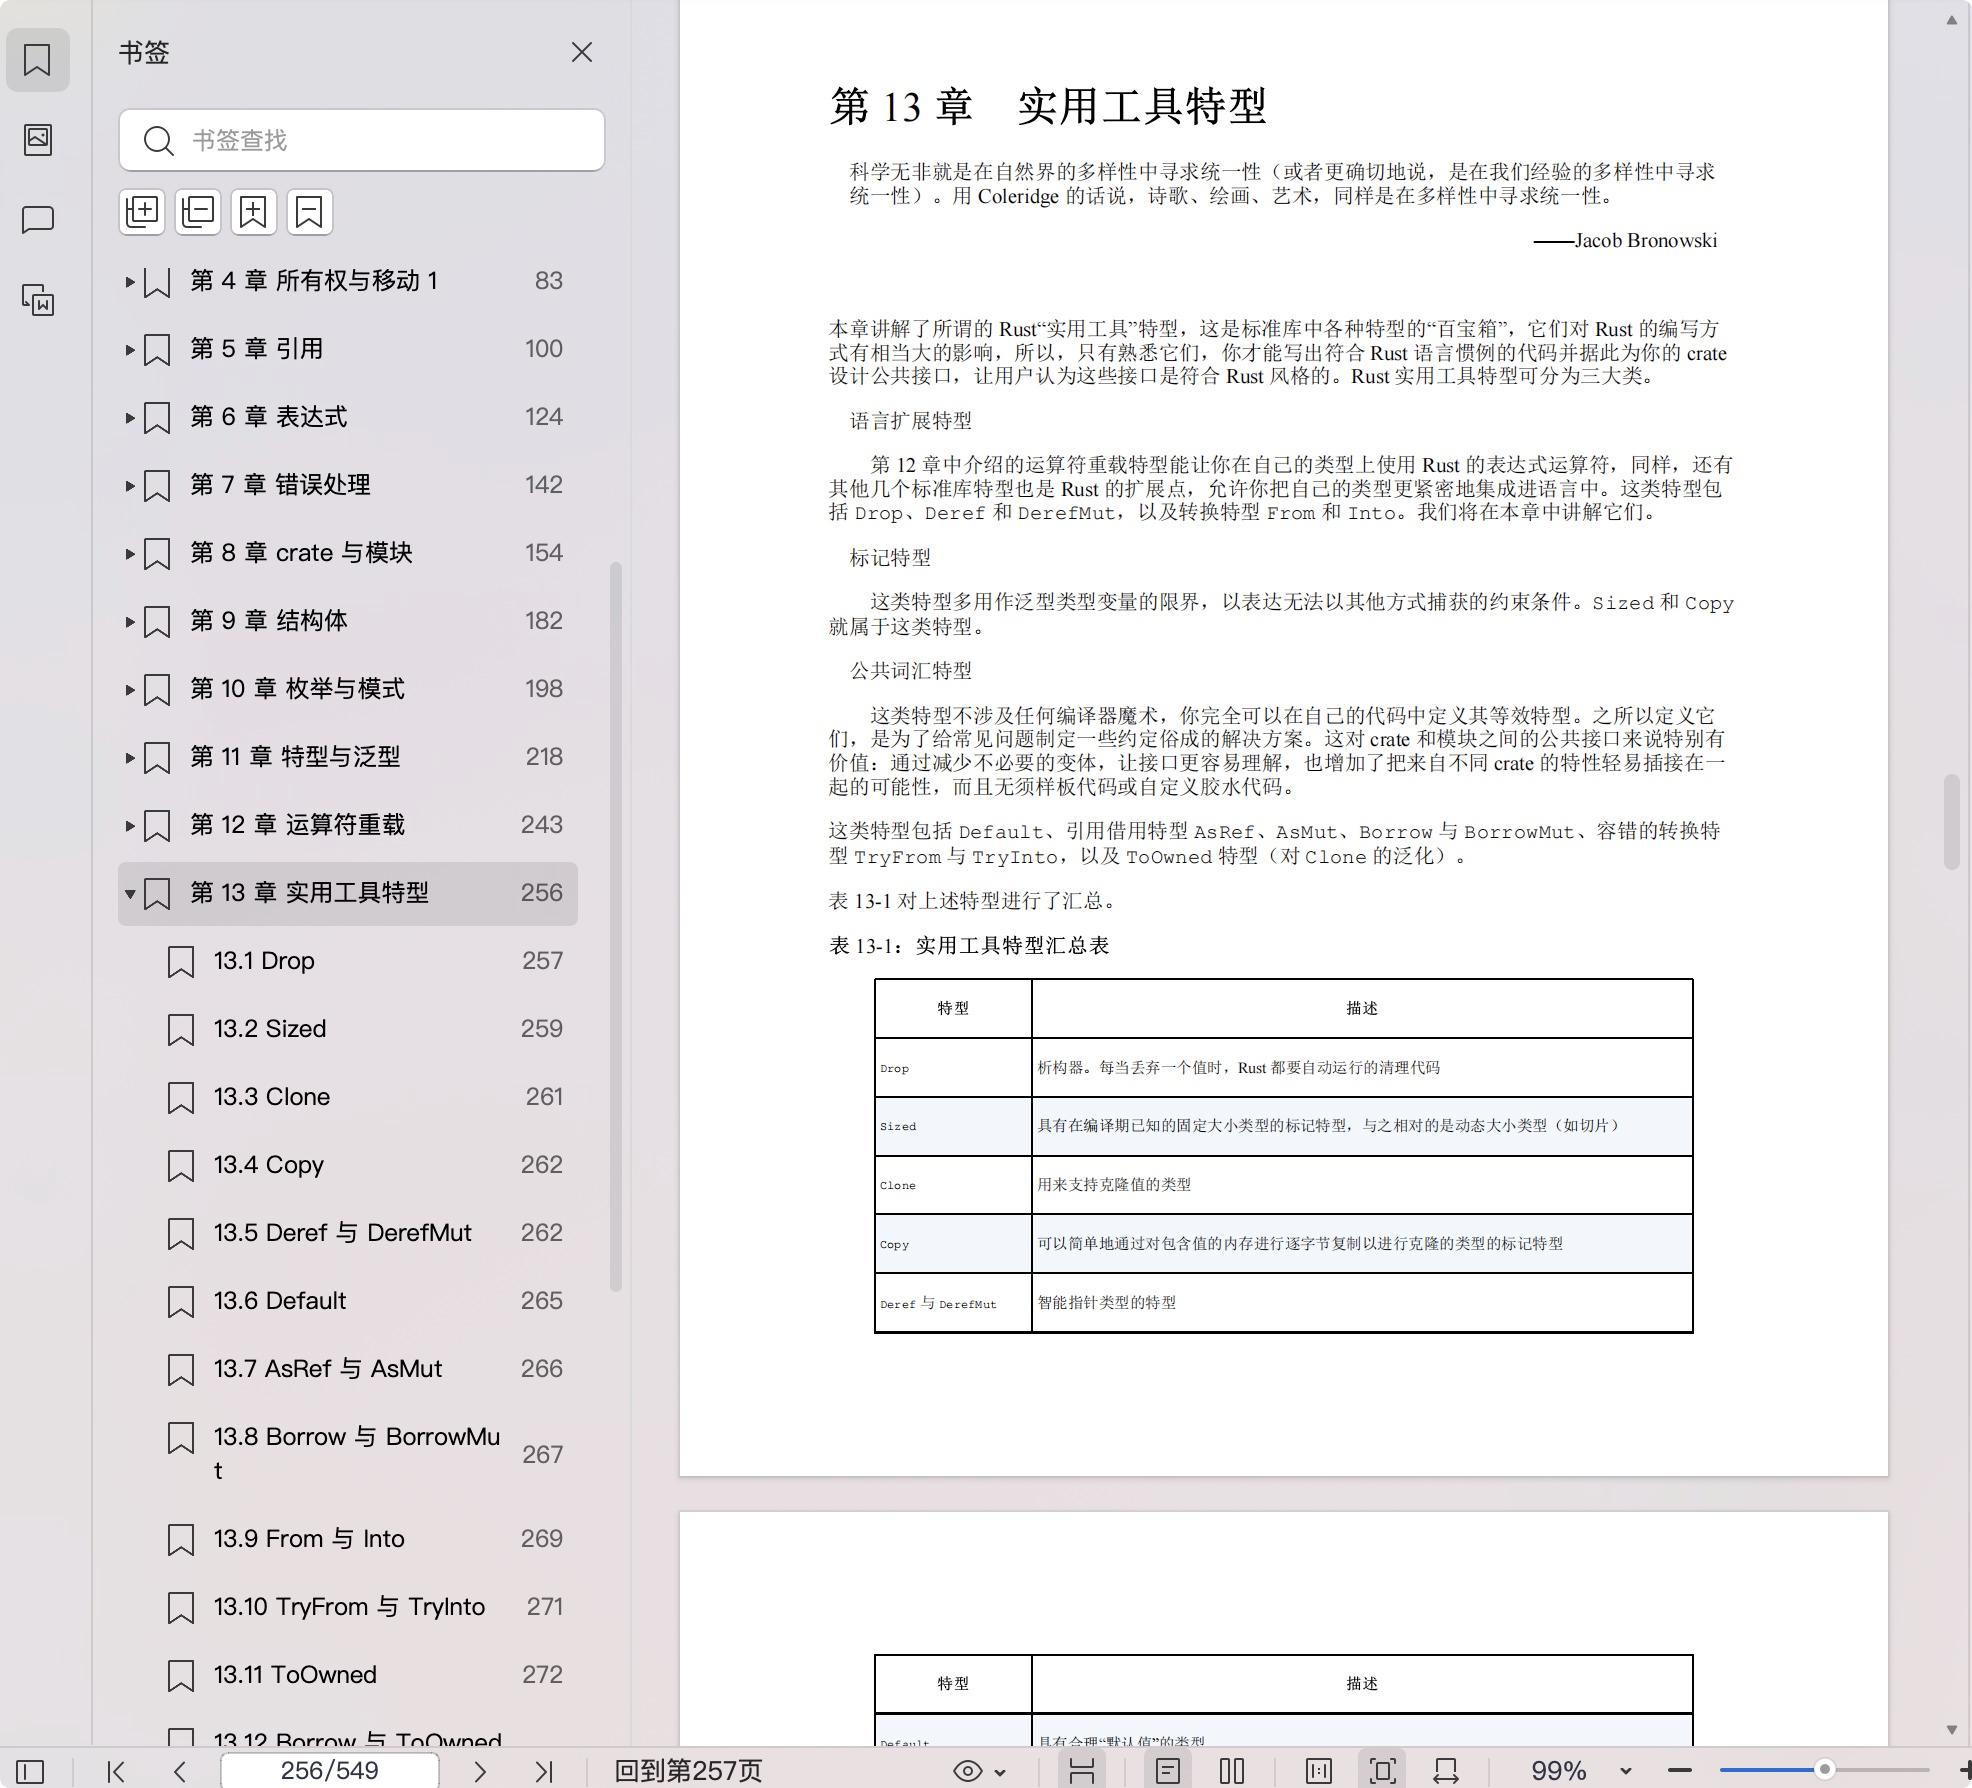Expand the 第 8 章 crate 与模块 bookmark
1972x1788 pixels.
click(130, 554)
